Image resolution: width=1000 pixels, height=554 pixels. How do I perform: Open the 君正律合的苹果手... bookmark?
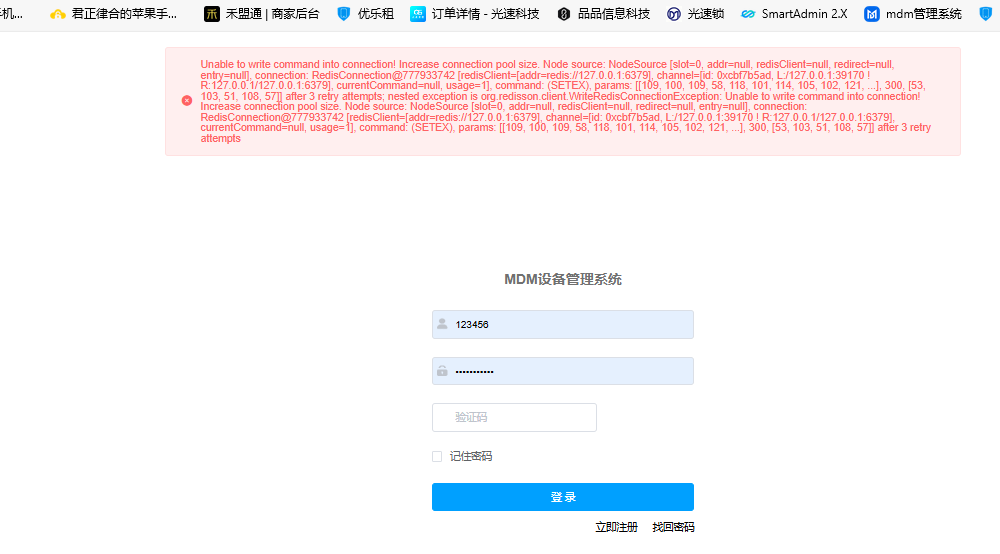point(114,14)
